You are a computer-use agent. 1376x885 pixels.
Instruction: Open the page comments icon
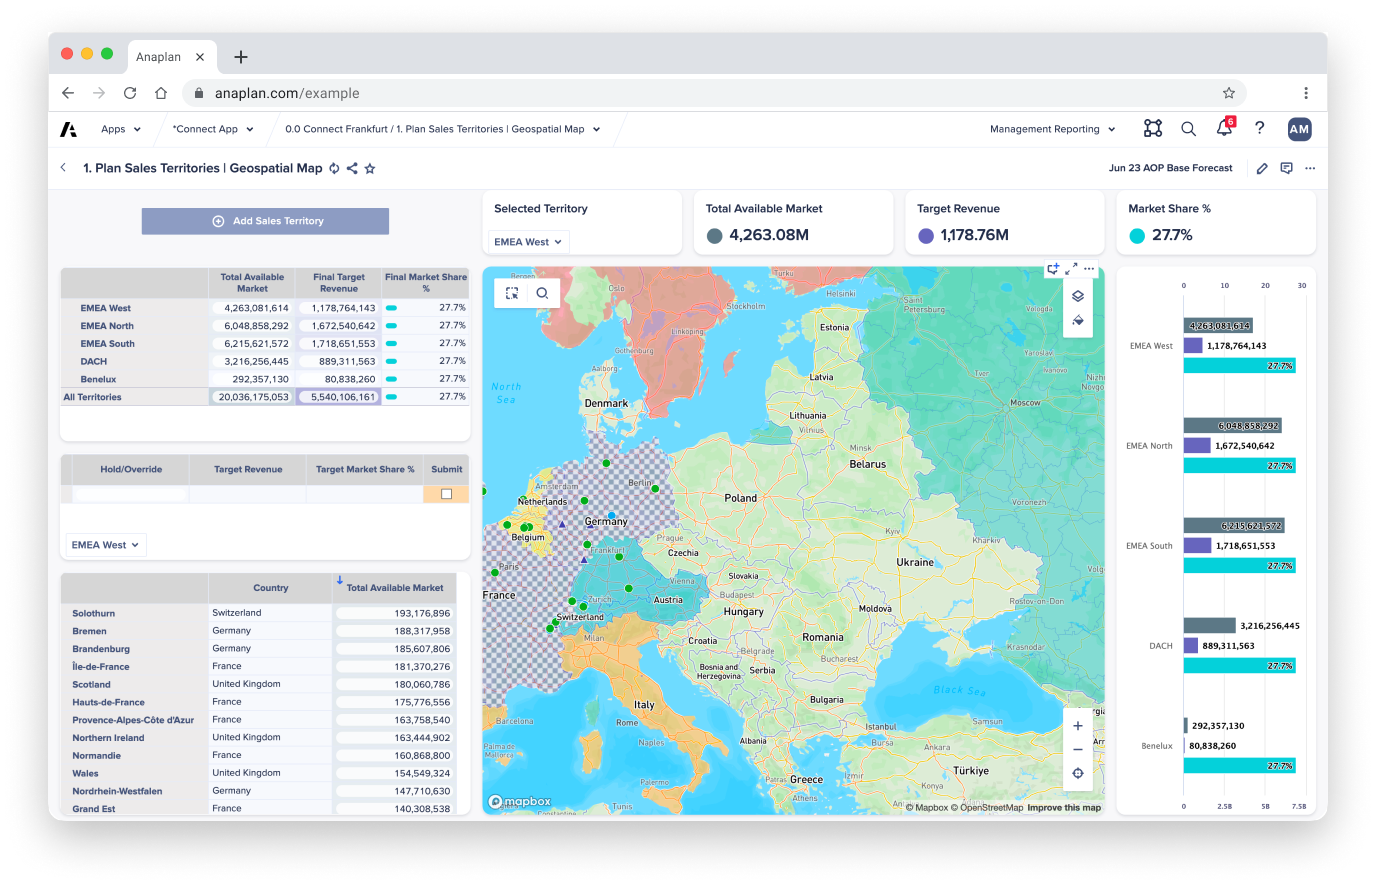tap(1286, 168)
